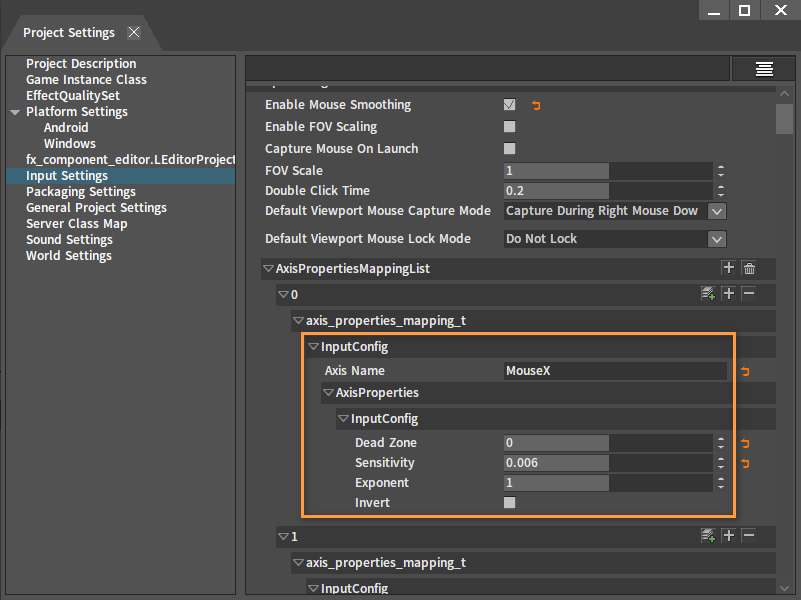Go to General Project Settings

tap(97, 208)
